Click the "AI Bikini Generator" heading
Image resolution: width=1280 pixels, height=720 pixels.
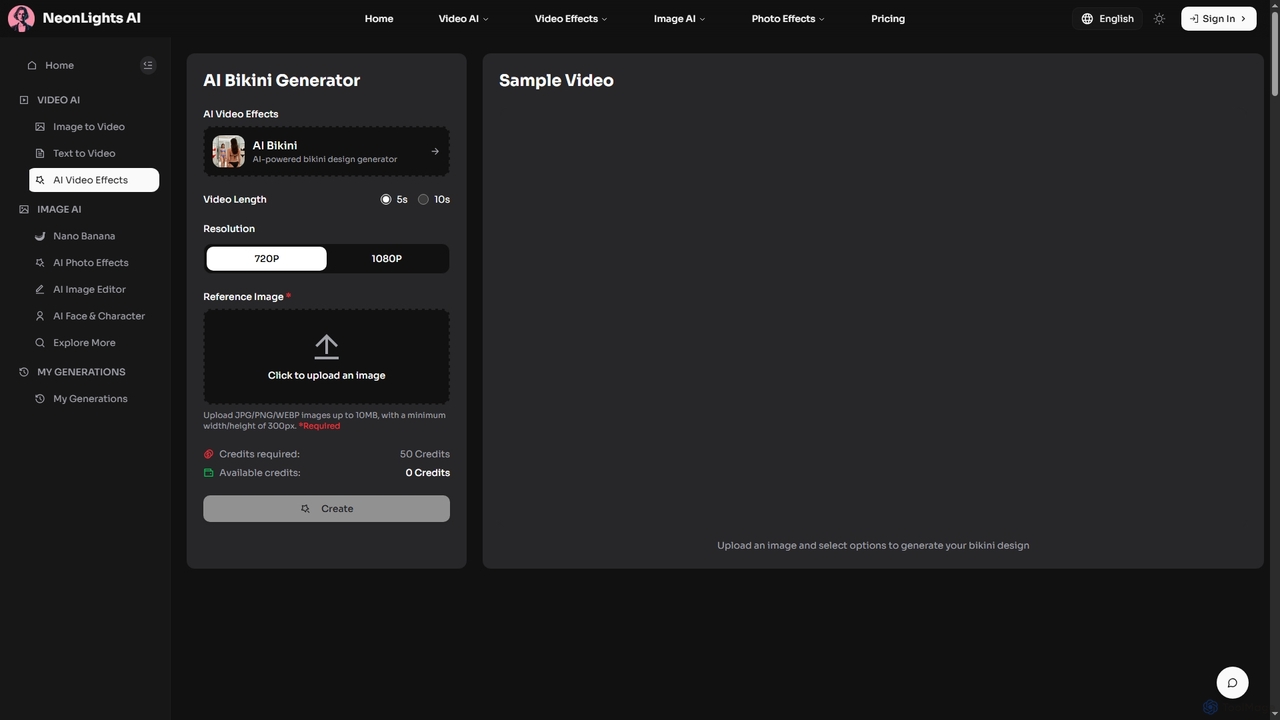click(281, 80)
